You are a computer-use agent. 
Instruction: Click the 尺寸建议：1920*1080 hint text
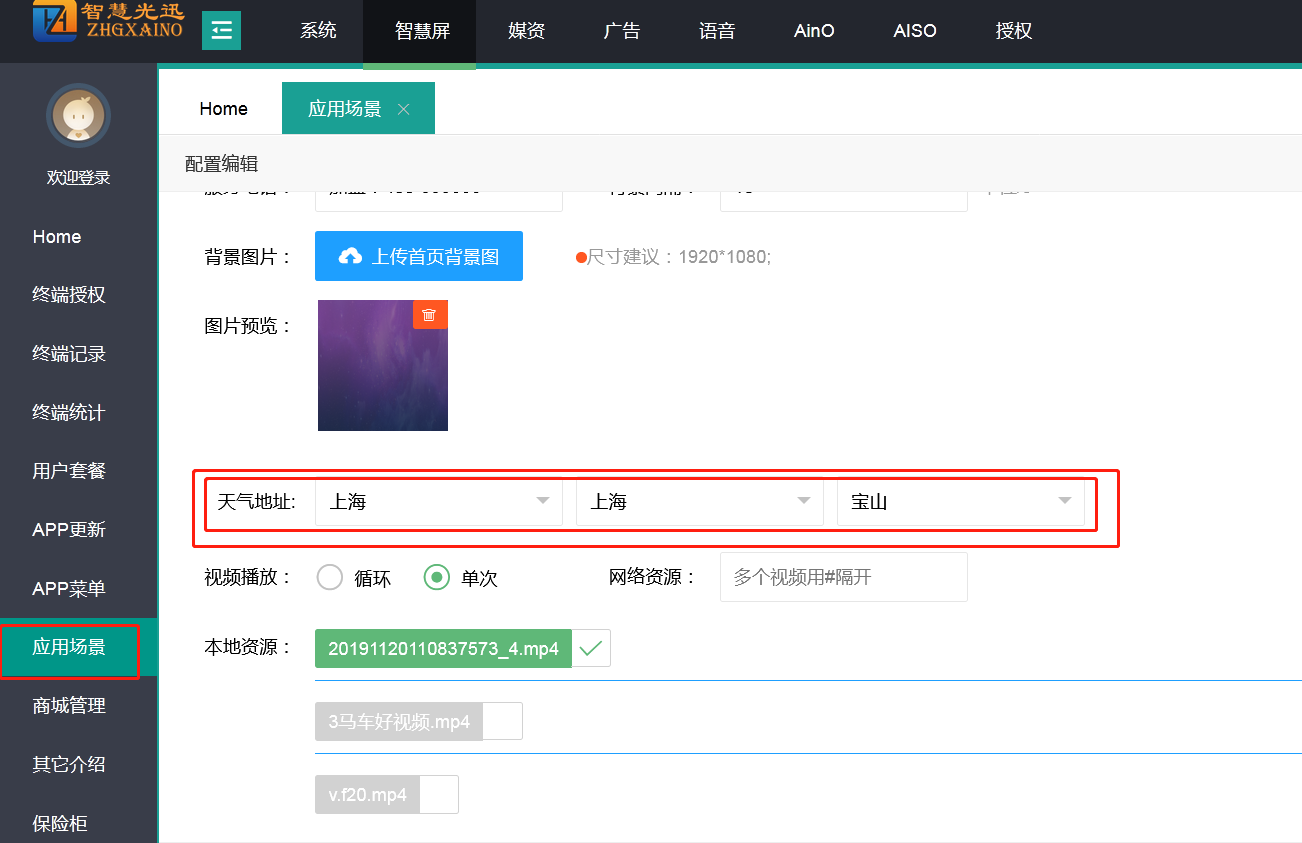[x=679, y=257]
